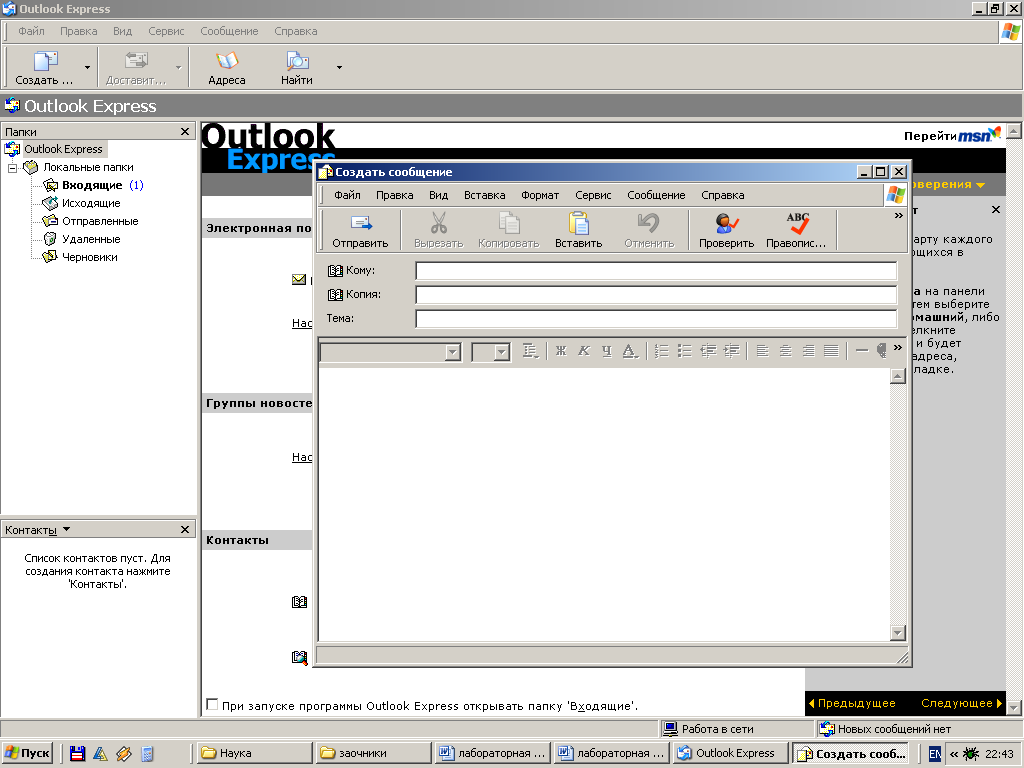Open the Создать button dropdown arrow
The height and width of the screenshot is (768, 1024).
88,67
